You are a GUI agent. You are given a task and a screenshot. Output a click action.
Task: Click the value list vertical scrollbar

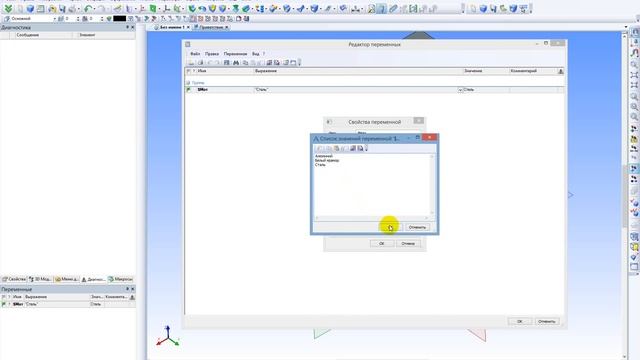[432, 185]
